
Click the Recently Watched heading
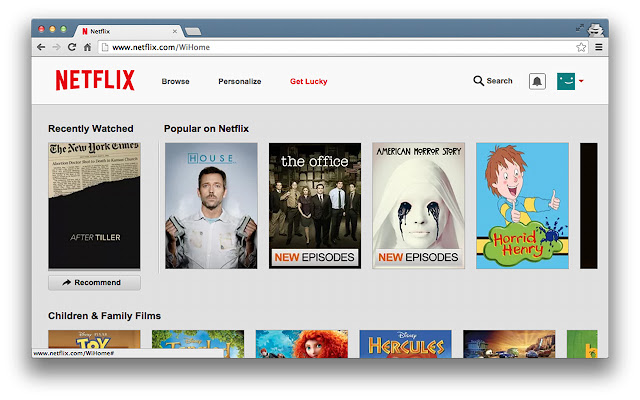(x=91, y=129)
